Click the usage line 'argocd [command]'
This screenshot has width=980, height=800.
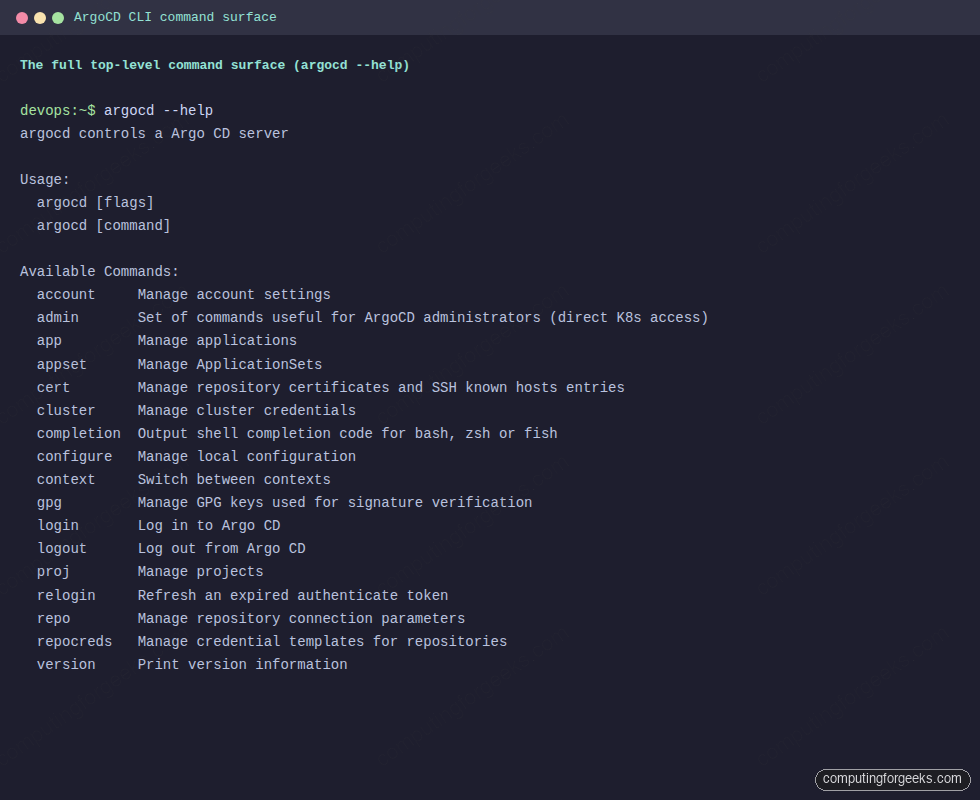103,226
